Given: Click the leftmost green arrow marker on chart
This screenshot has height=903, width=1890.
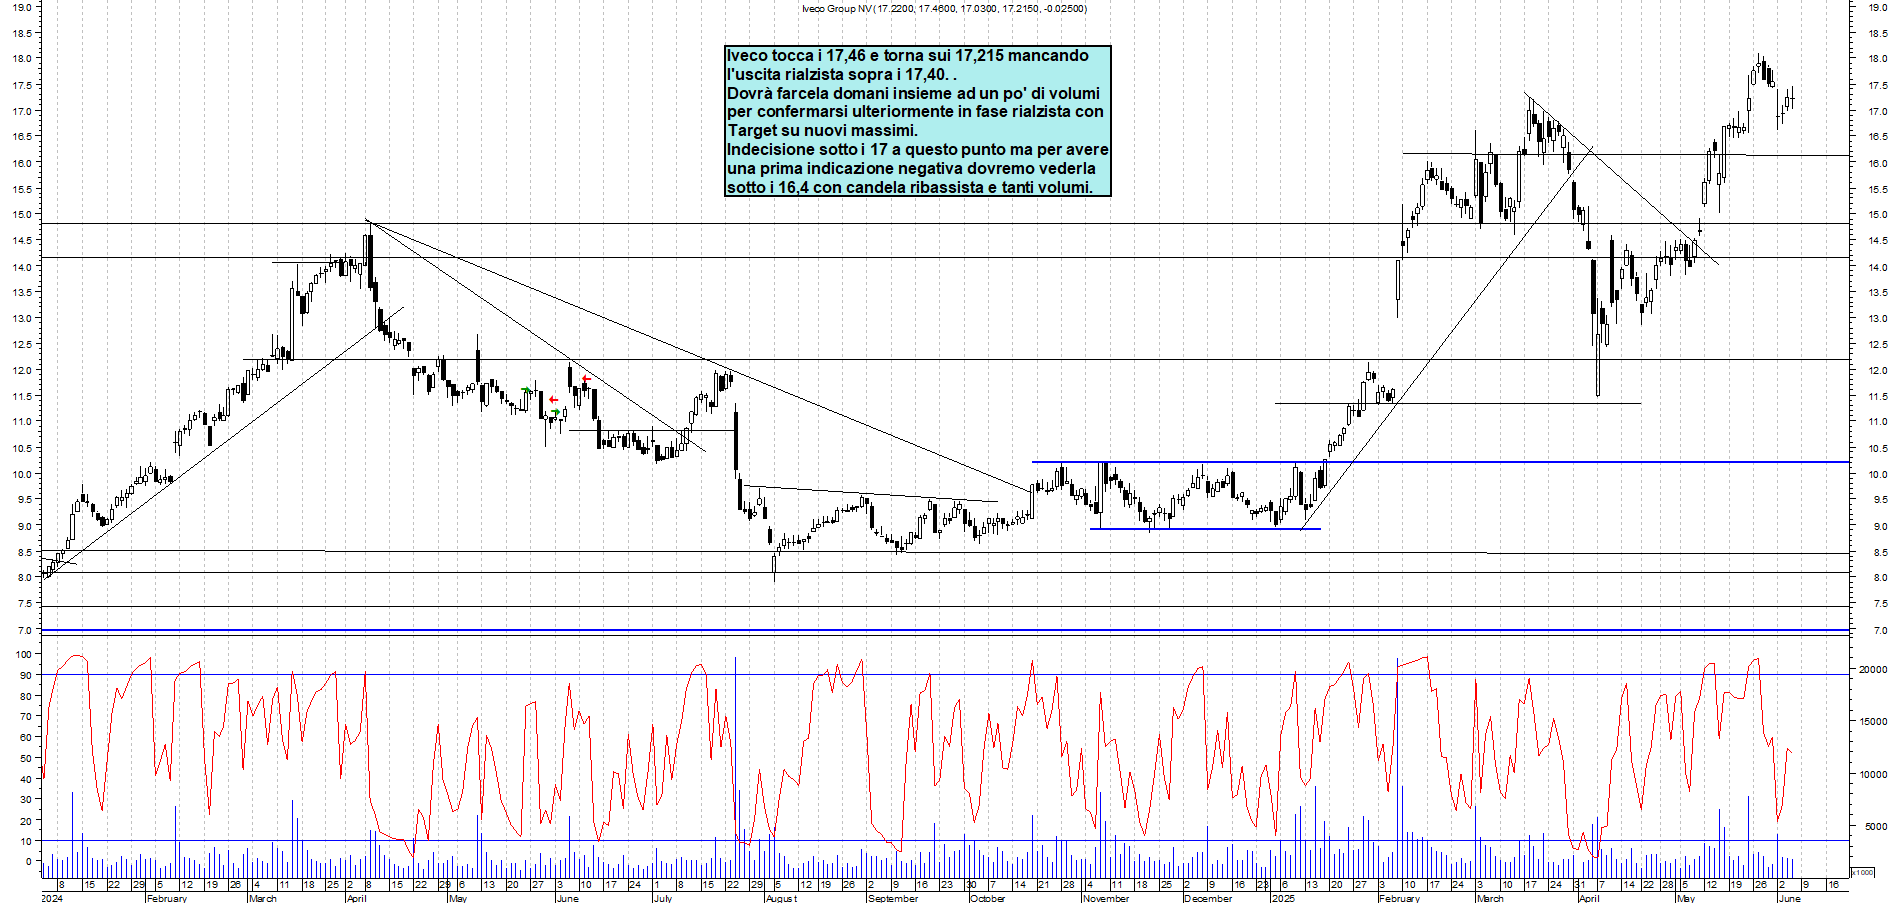Looking at the screenshot, I should (526, 390).
